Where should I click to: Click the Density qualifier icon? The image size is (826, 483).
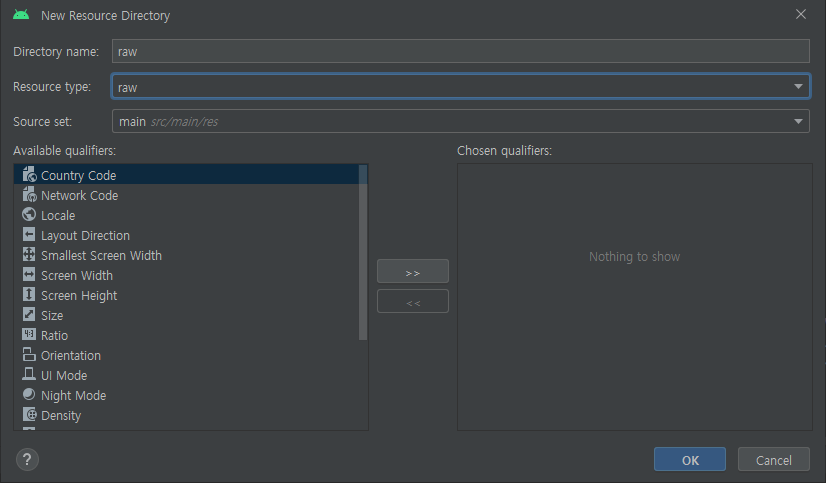[x=29, y=415]
